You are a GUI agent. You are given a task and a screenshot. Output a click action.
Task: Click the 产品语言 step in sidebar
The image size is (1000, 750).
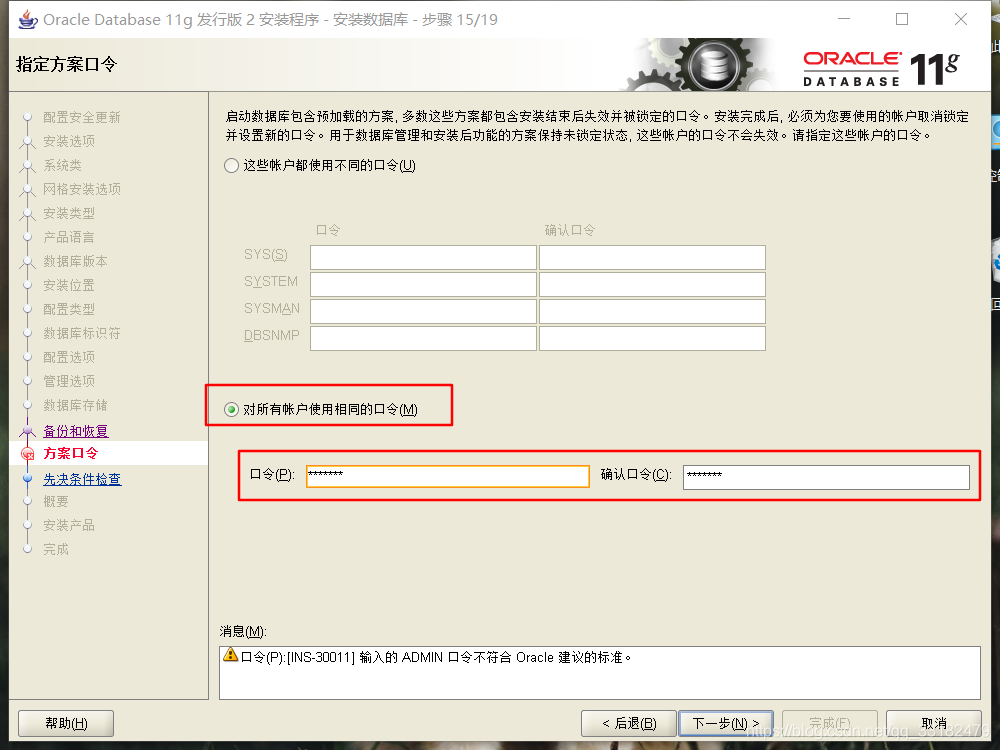tap(69, 237)
